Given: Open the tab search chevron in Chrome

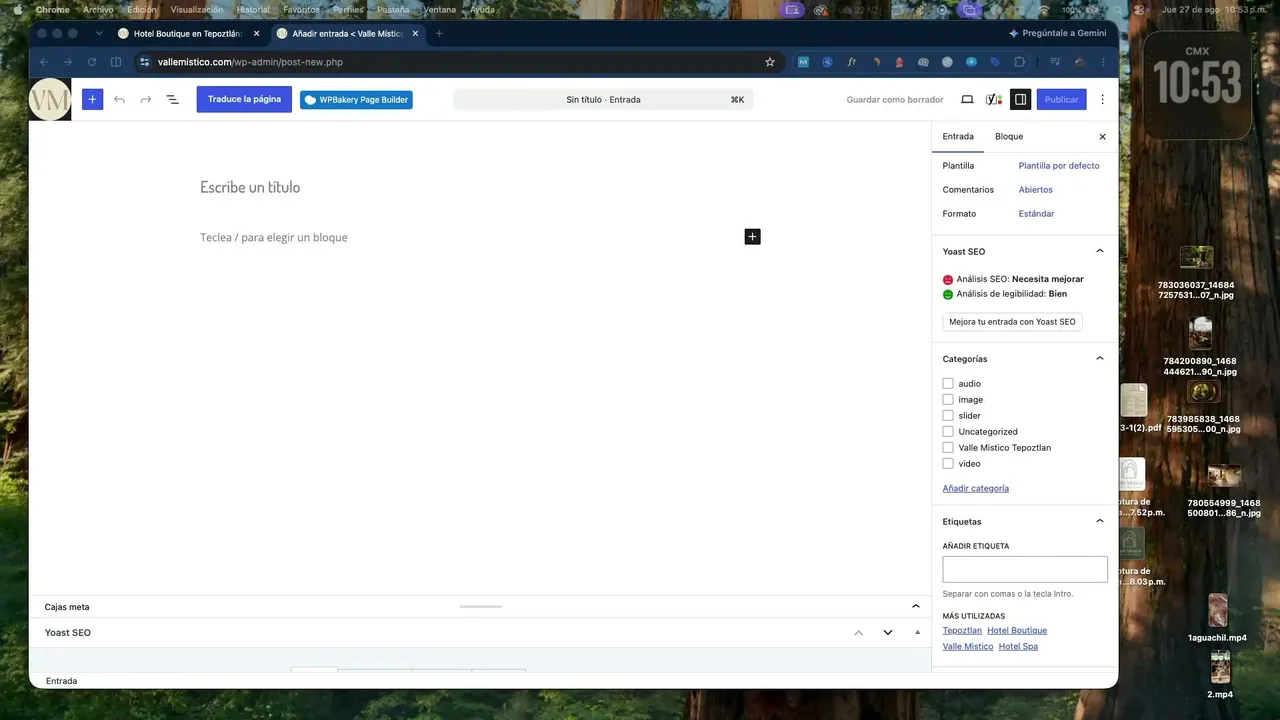Looking at the screenshot, I should point(99,33).
